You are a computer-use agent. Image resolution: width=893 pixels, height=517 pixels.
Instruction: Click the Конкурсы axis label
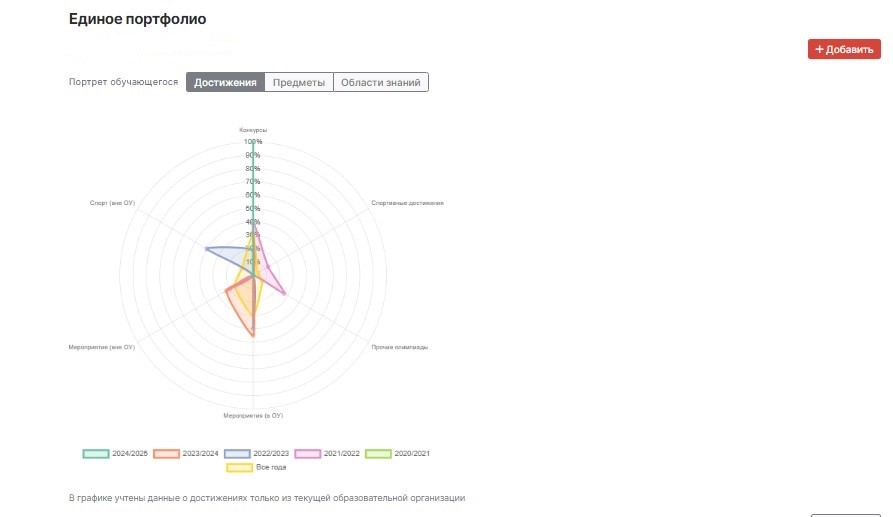click(x=253, y=130)
